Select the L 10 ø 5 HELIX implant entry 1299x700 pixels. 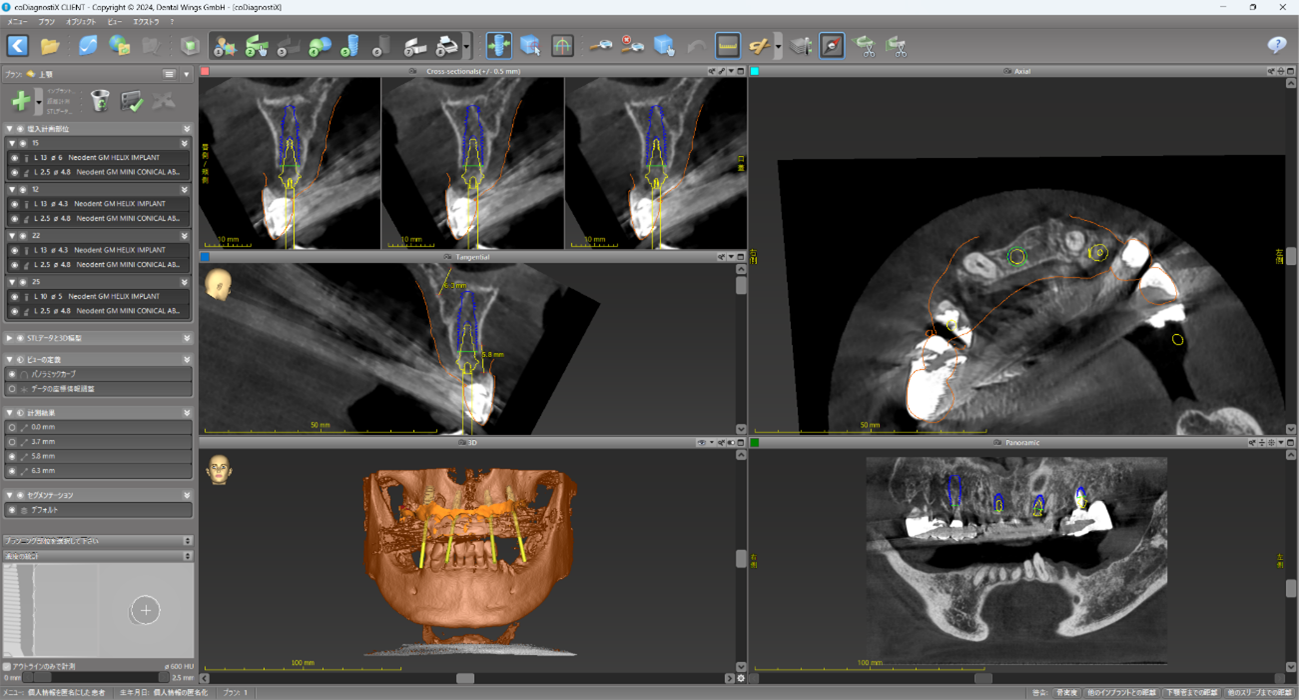pyautogui.click(x=108, y=297)
